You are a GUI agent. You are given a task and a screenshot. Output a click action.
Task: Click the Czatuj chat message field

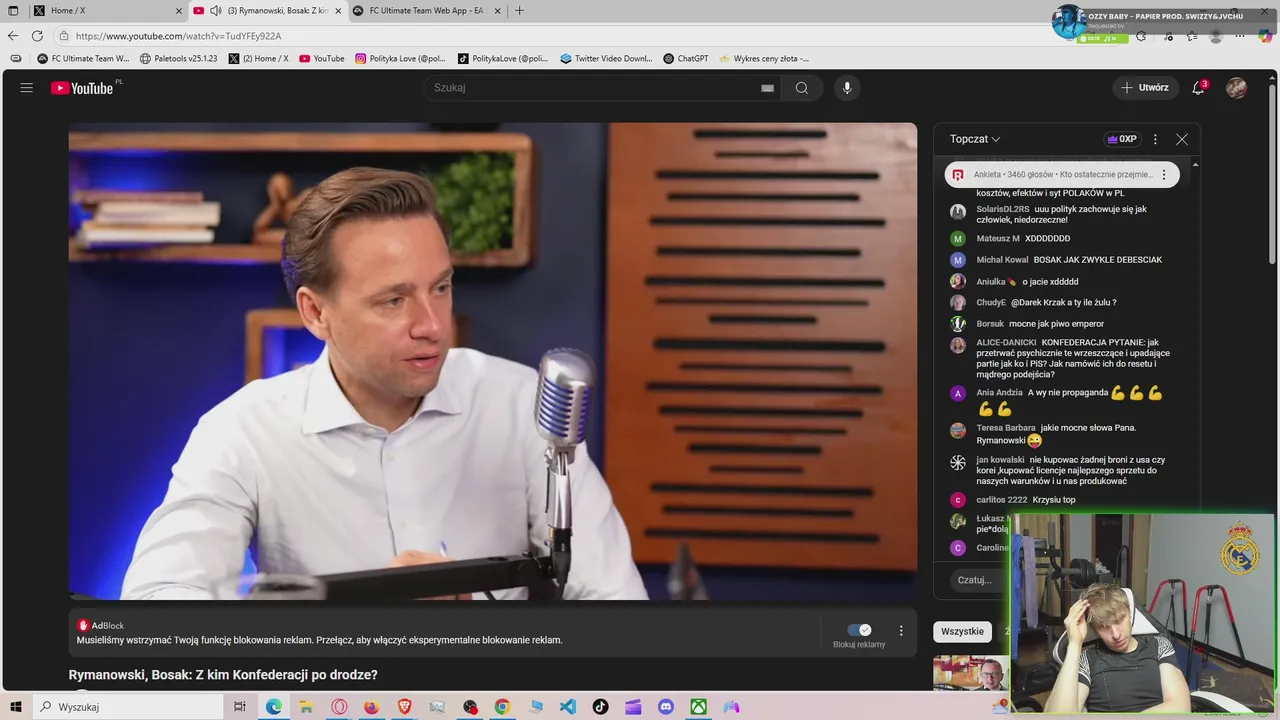click(x=980, y=580)
